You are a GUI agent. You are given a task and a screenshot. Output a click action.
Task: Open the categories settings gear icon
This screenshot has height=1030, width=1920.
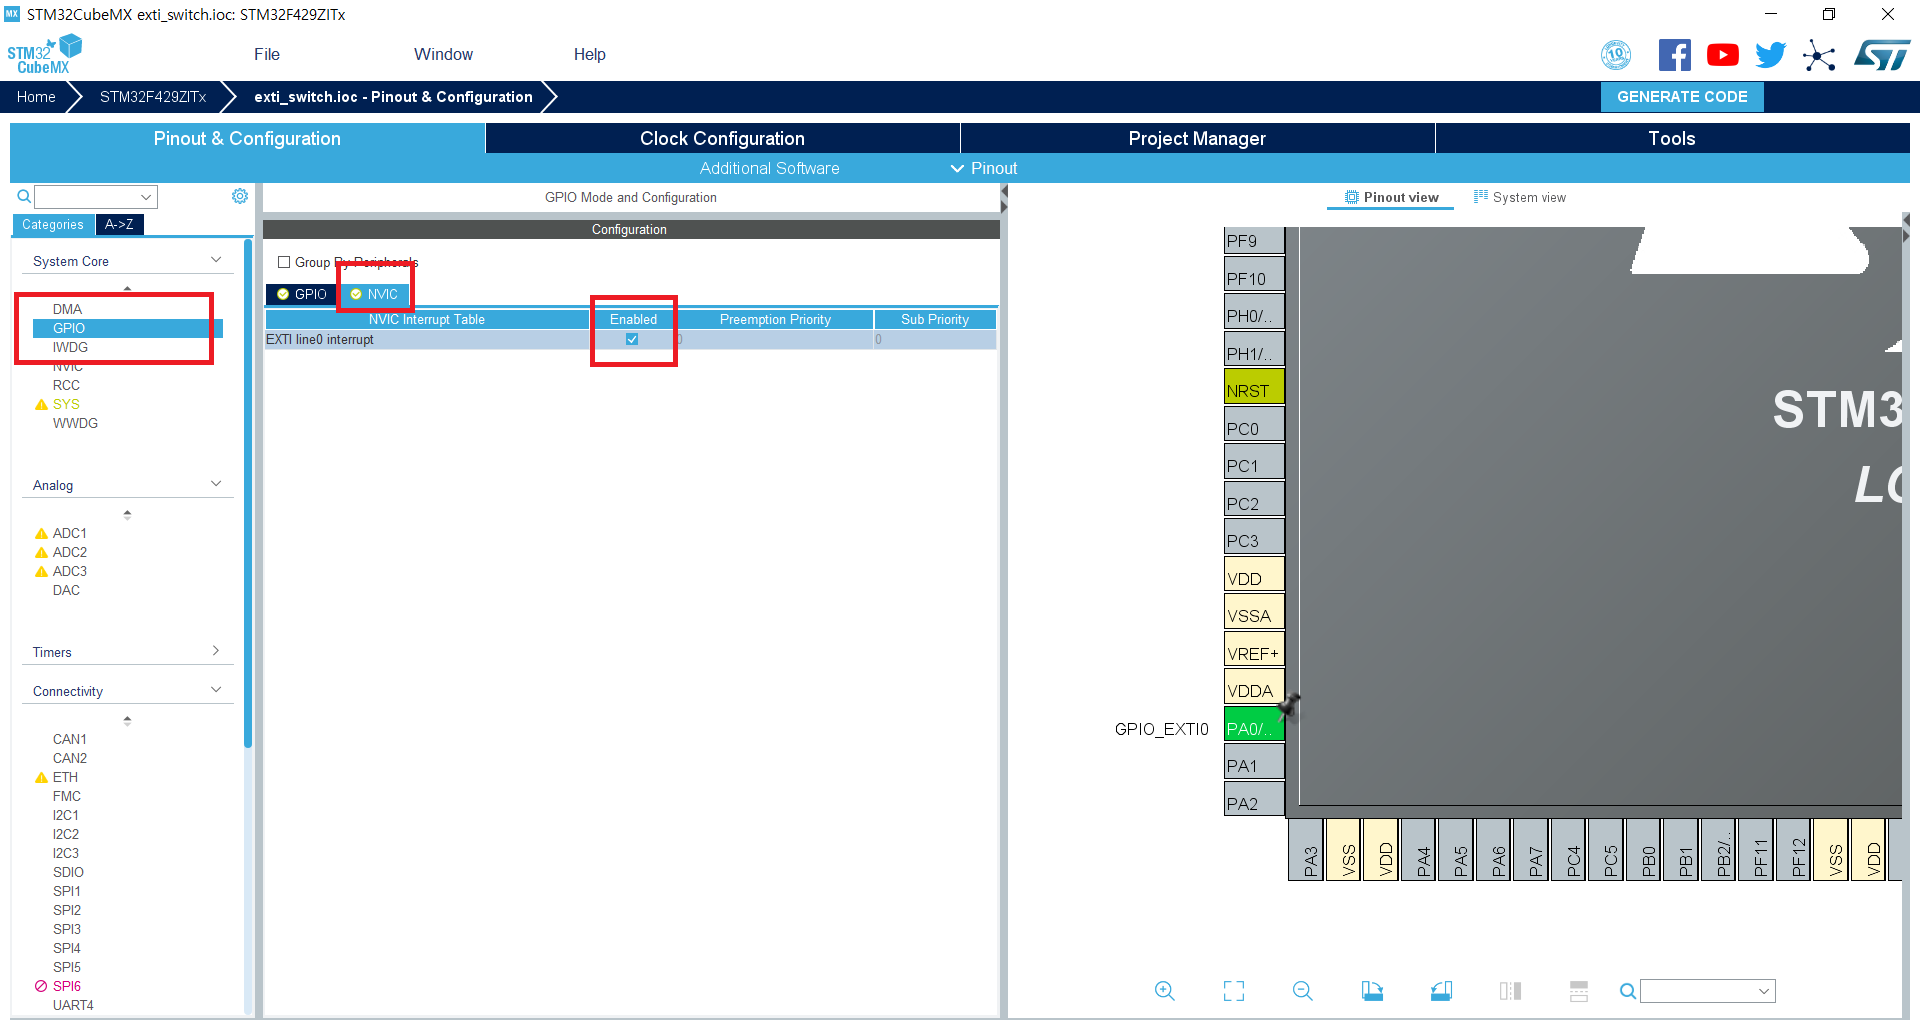point(240,196)
